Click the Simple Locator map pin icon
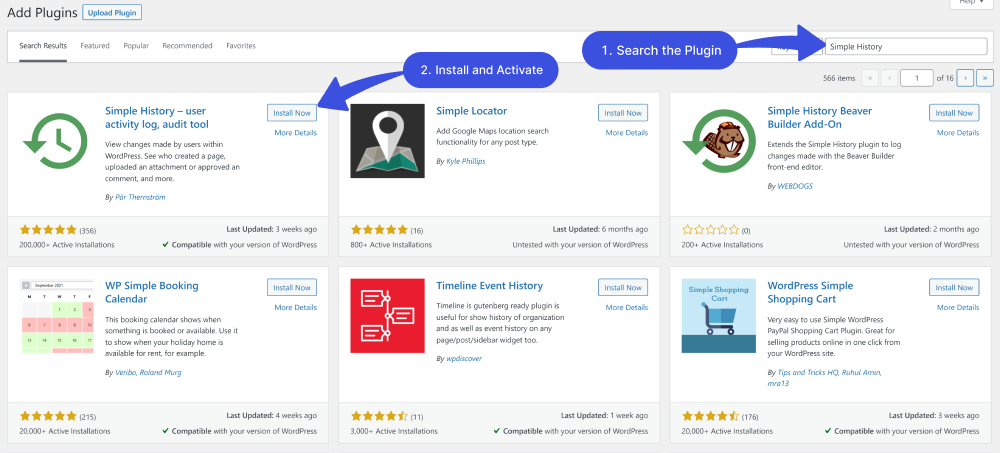Viewport: 1000px width, 453px height. click(387, 140)
